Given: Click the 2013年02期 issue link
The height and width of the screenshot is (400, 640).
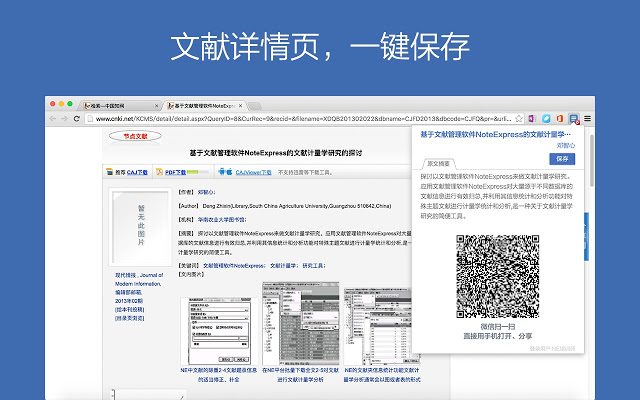Looking at the screenshot, I should pyautogui.click(x=129, y=301).
